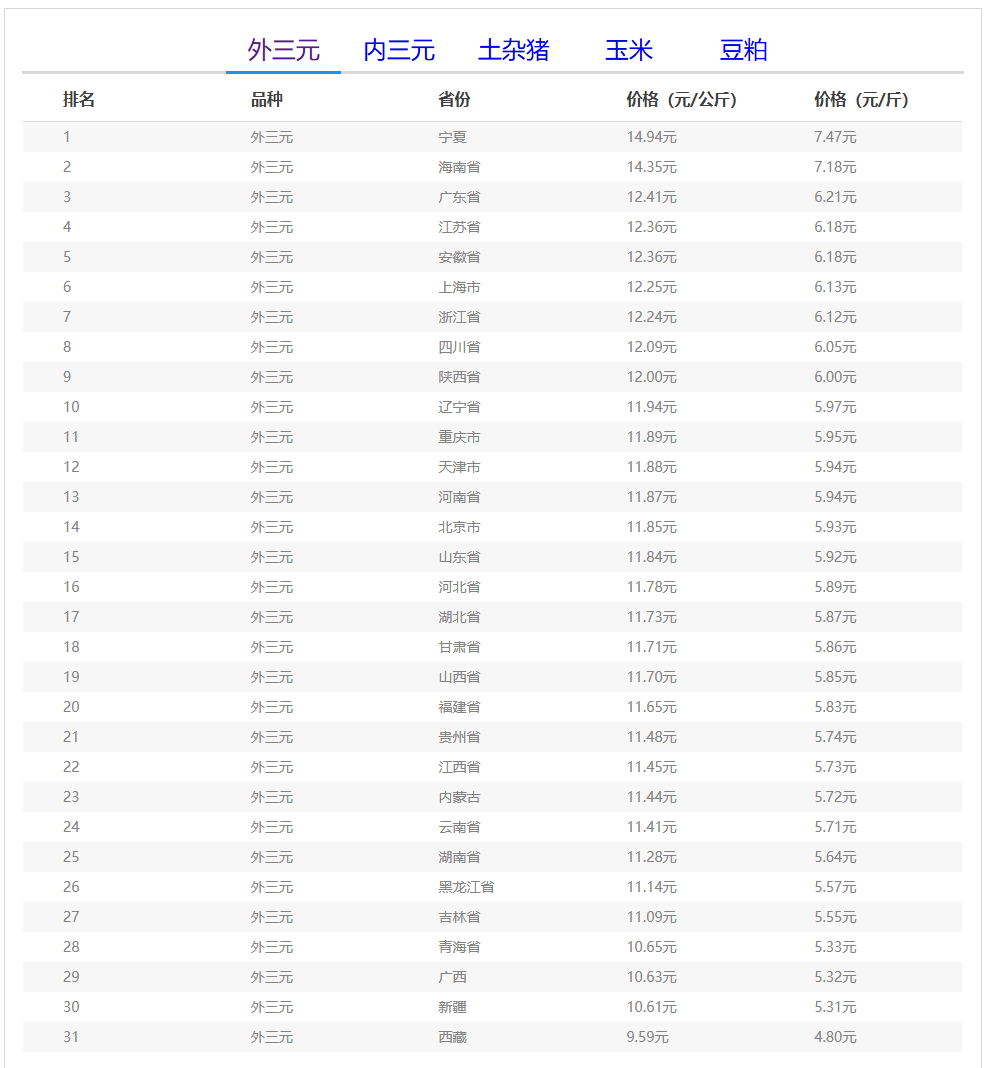Click the 上海市 row province name

point(459,287)
